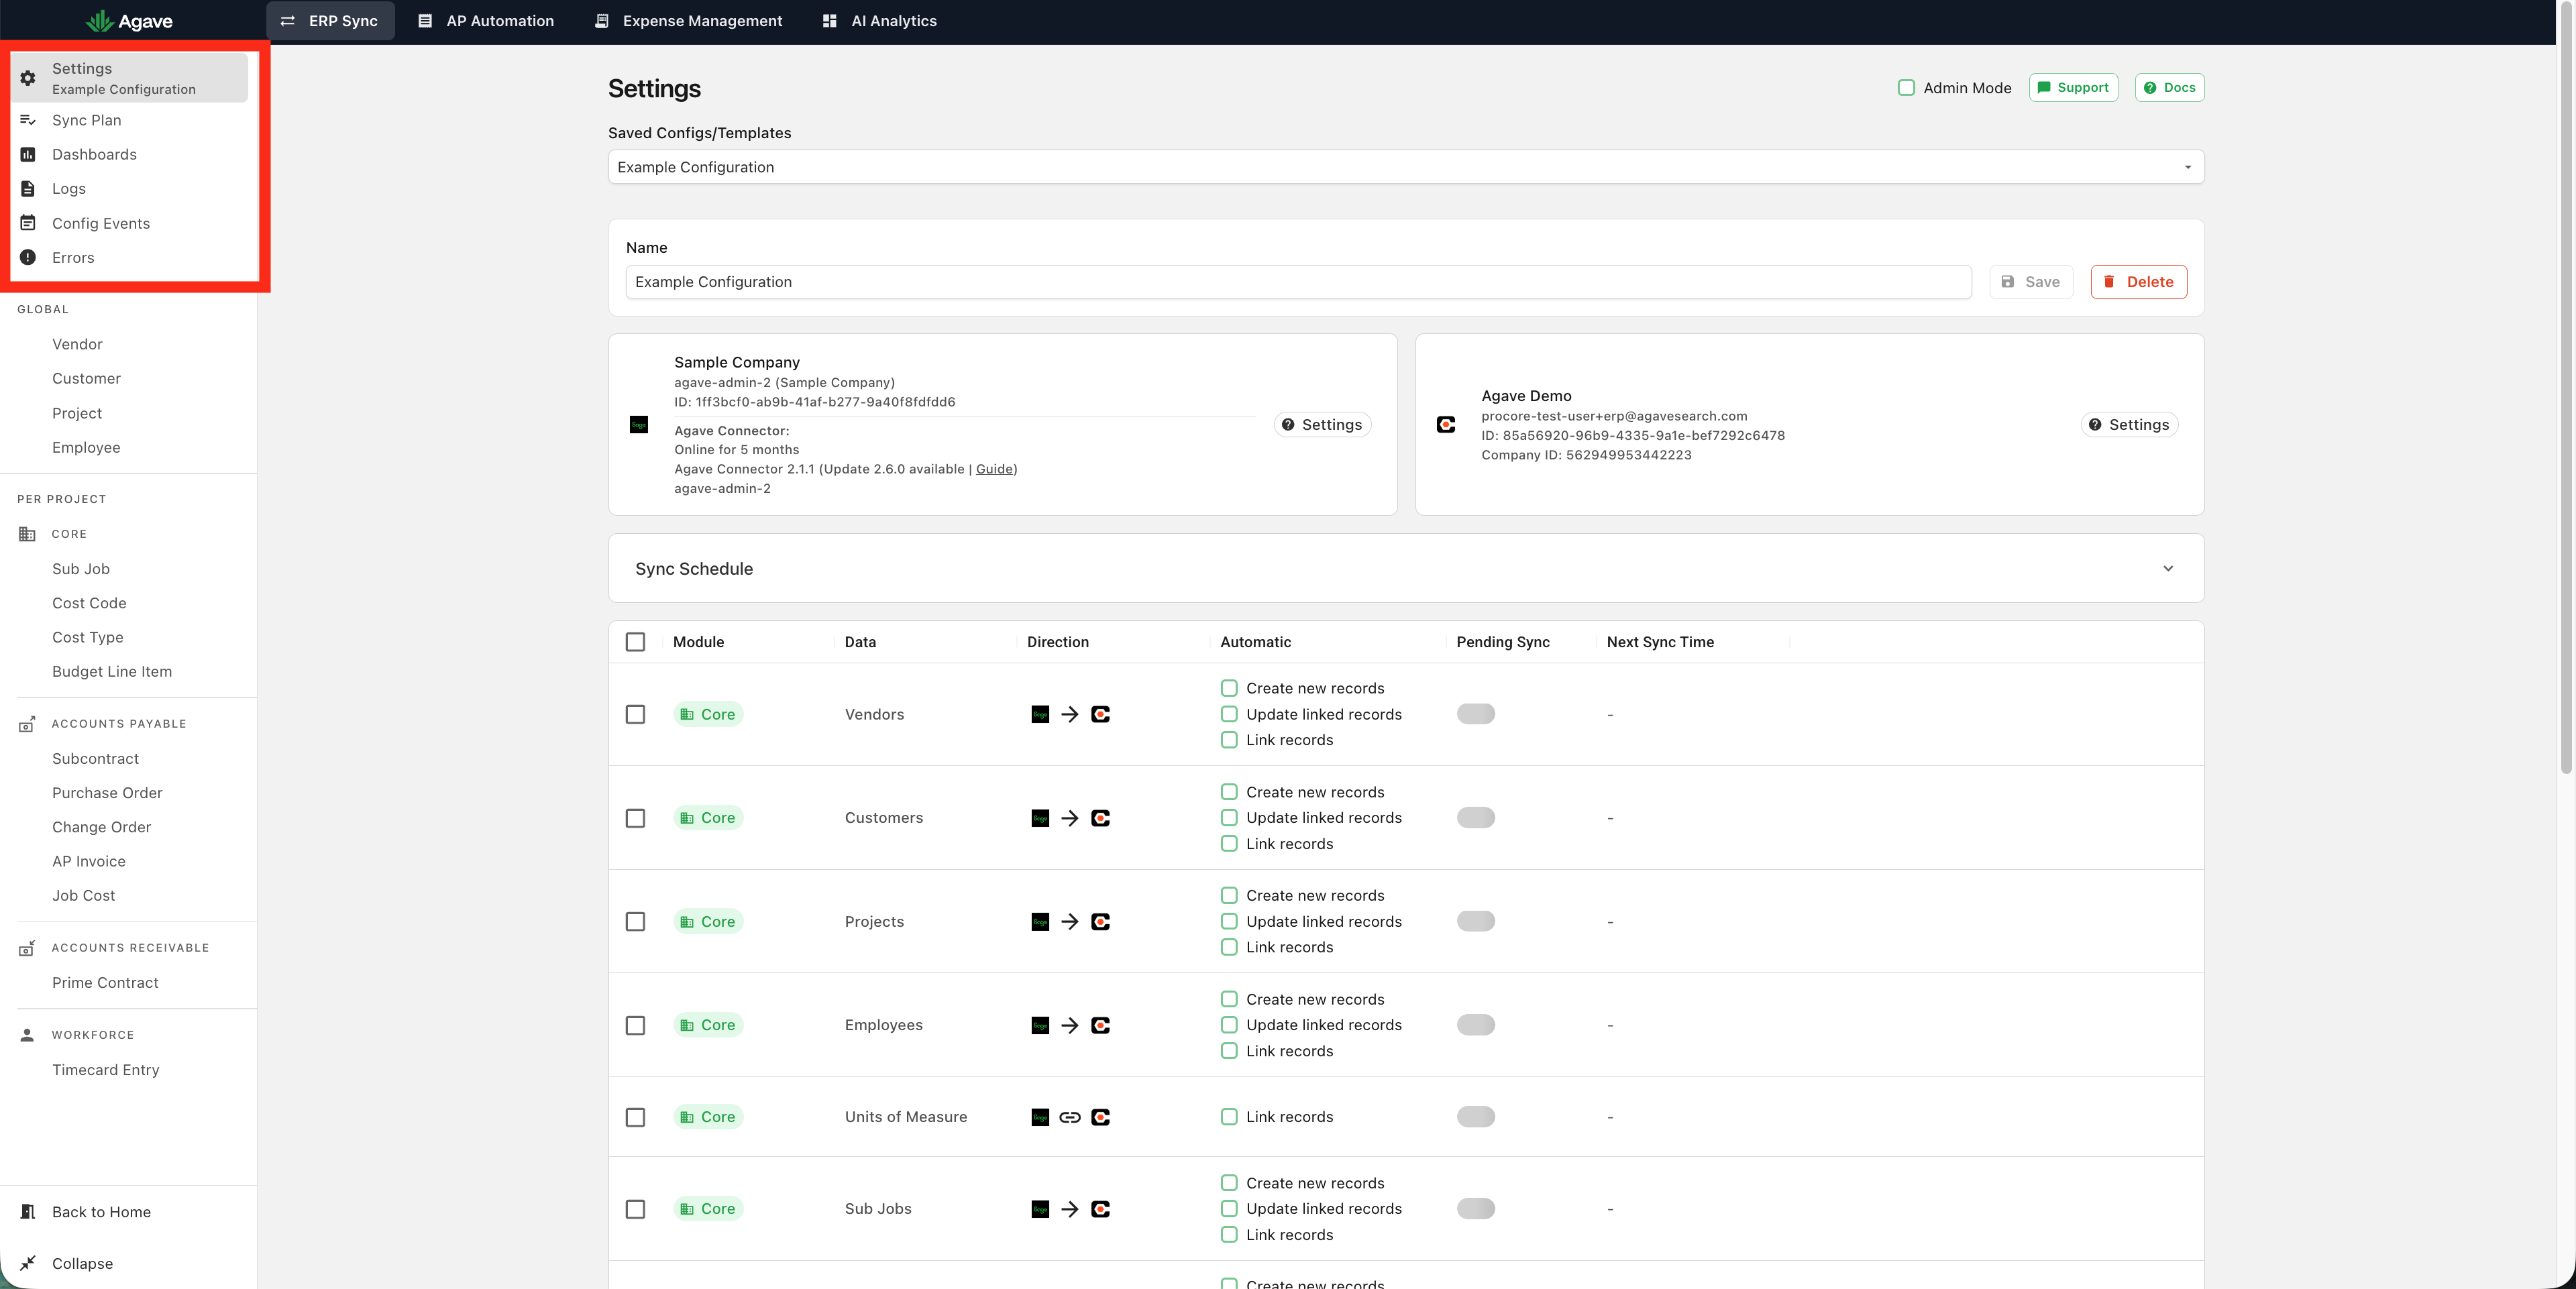Open the connector update Guide link

994,469
